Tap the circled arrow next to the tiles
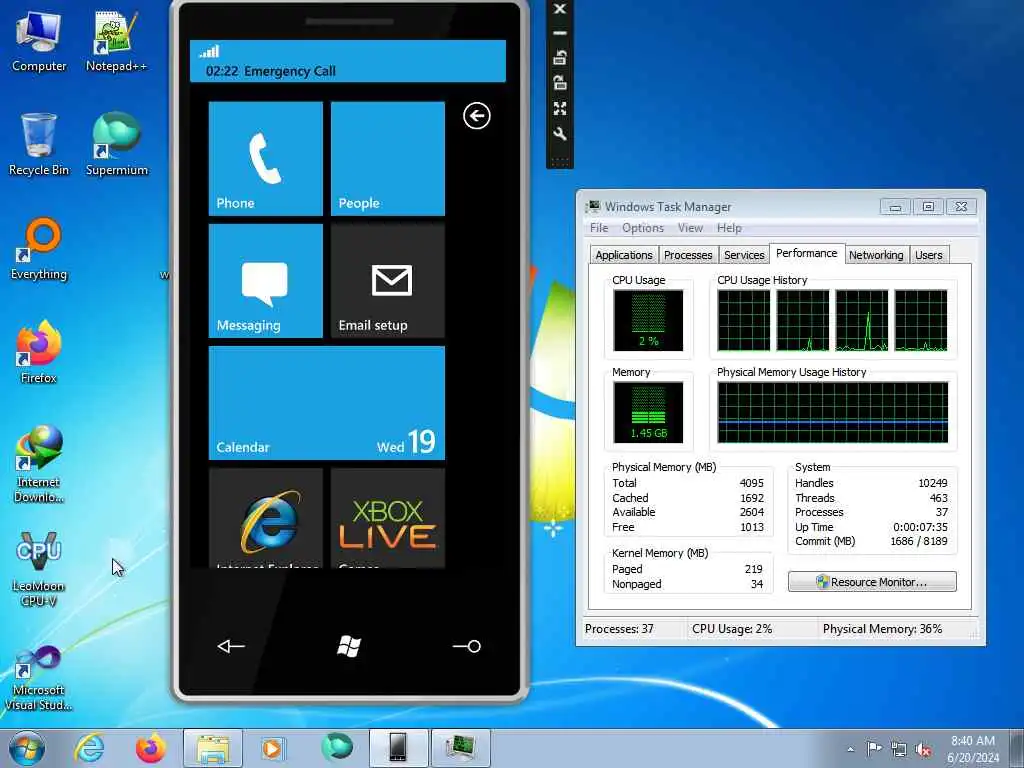 point(477,116)
